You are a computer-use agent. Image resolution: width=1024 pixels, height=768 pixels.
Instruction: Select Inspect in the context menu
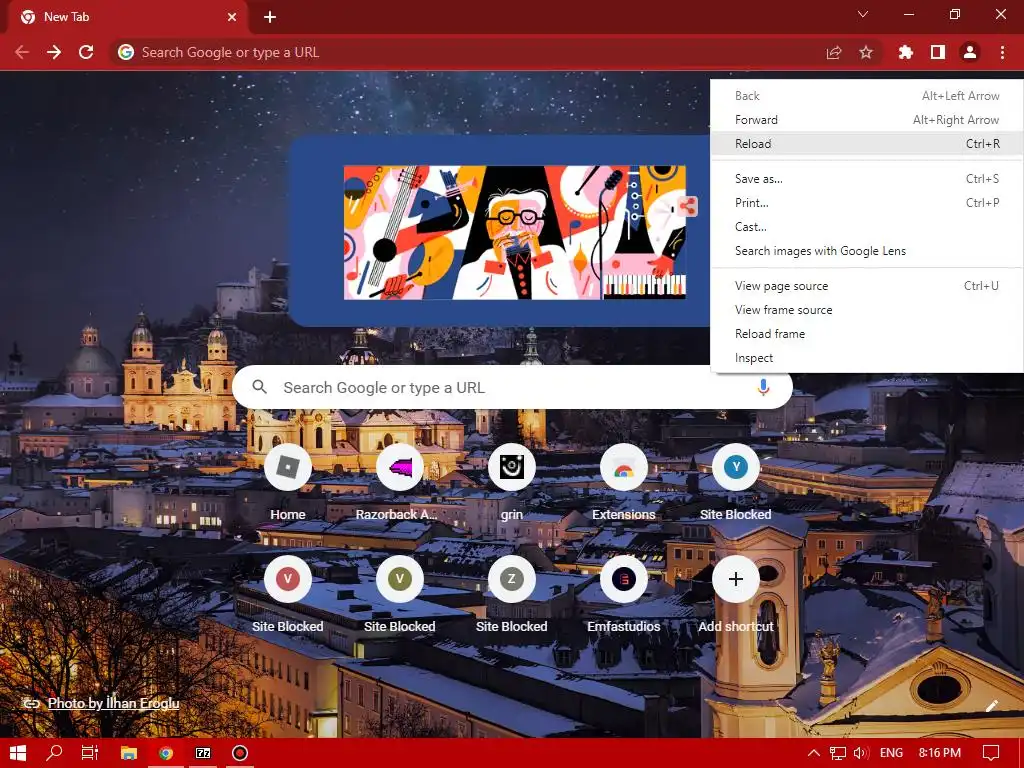tap(867, 358)
